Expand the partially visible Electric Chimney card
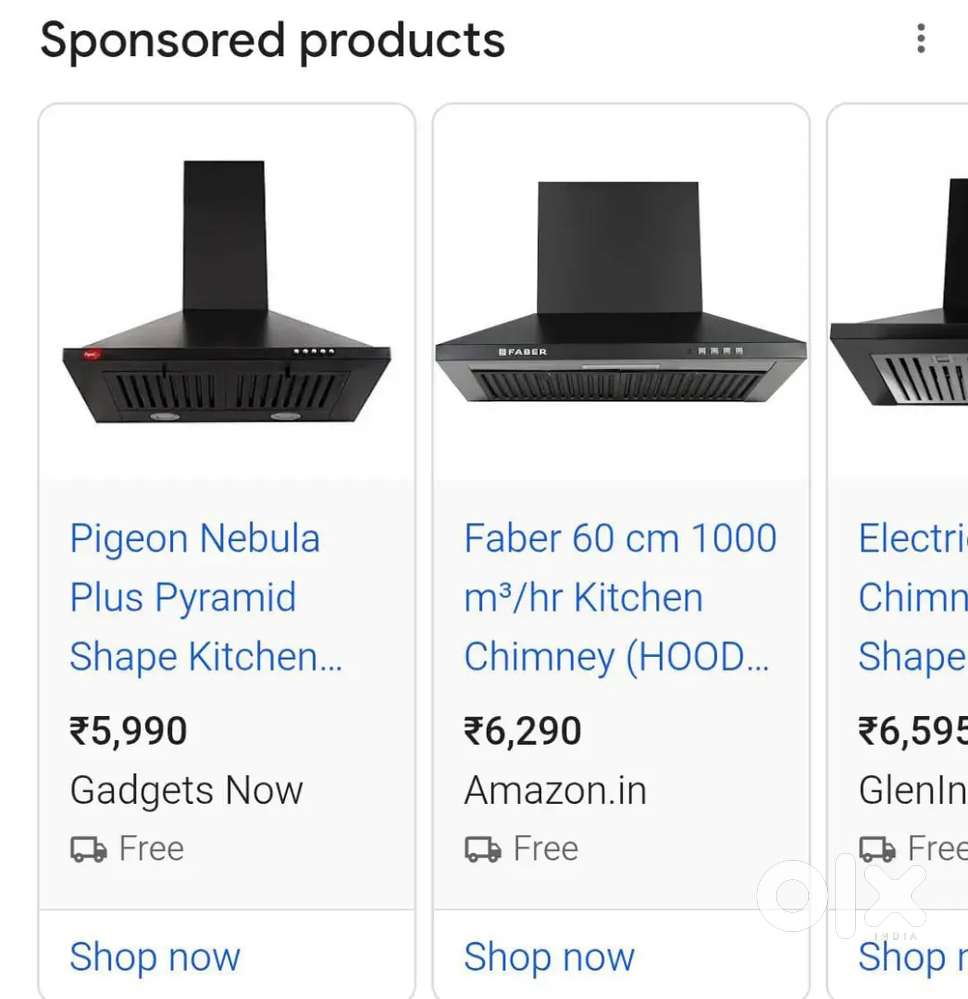Screen dimensions: 968x999 tap(898, 550)
